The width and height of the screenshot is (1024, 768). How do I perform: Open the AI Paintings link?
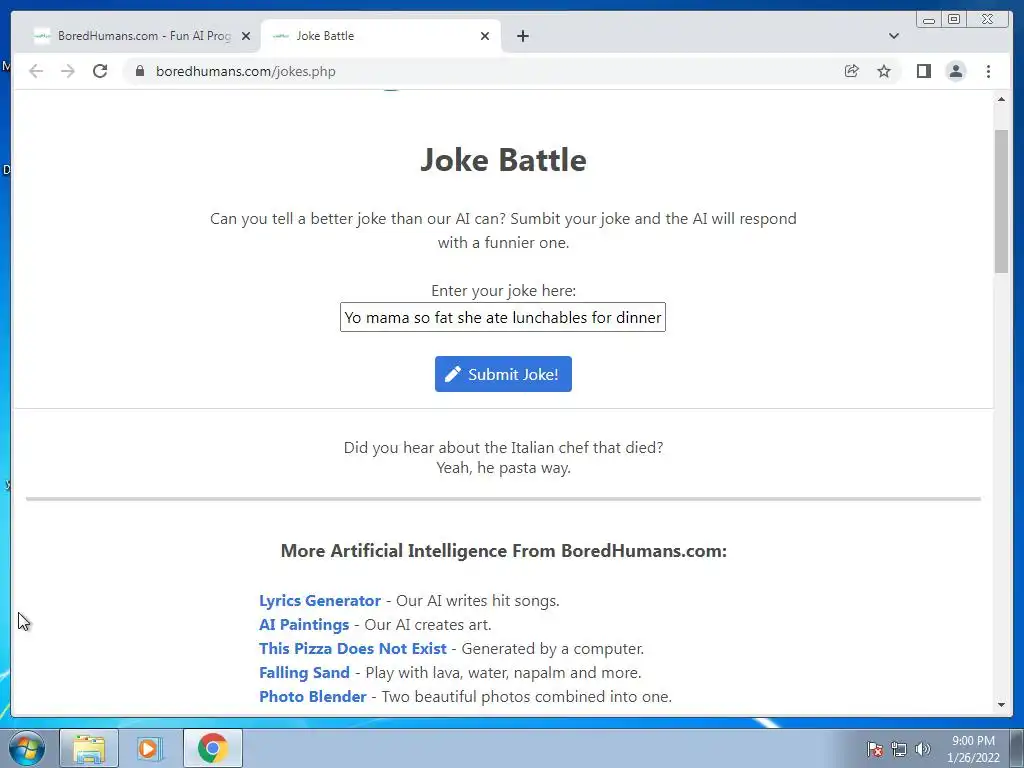coord(304,625)
